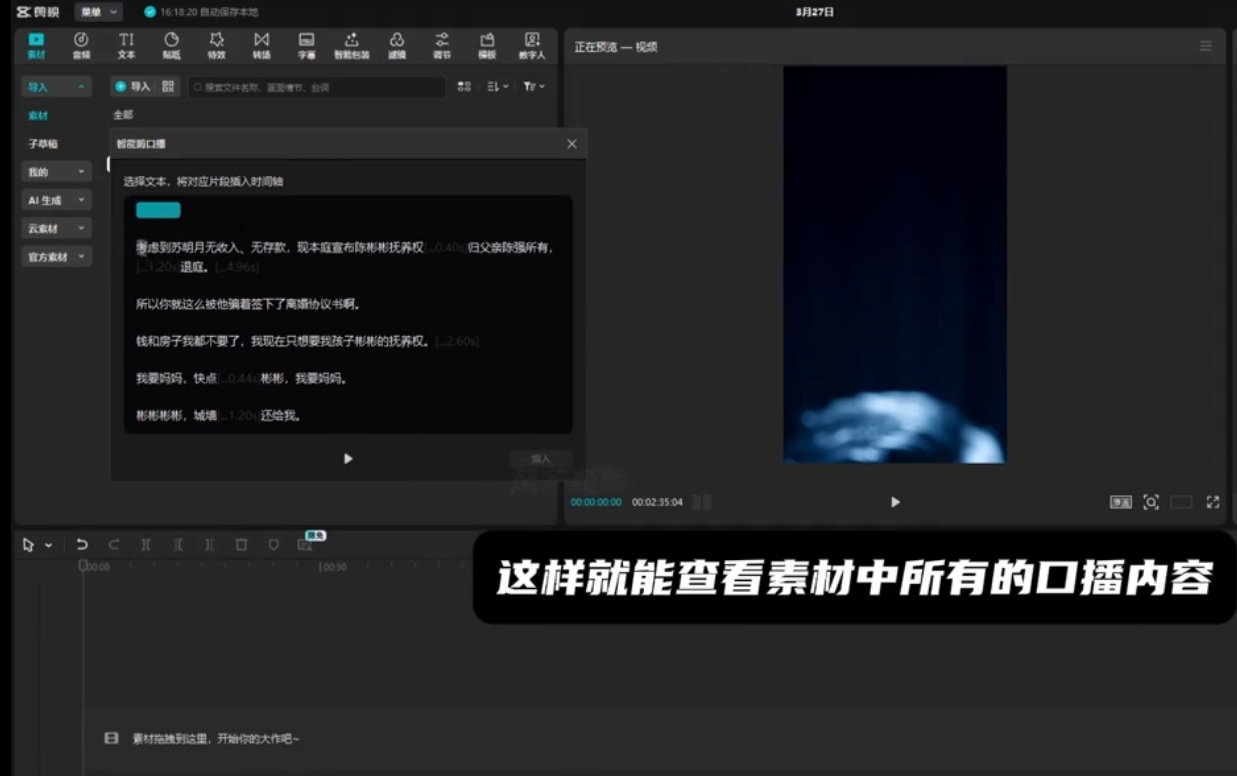The height and width of the screenshot is (776, 1237).
Task: Open the 滤镜 (Filters) panel
Action: (397, 45)
